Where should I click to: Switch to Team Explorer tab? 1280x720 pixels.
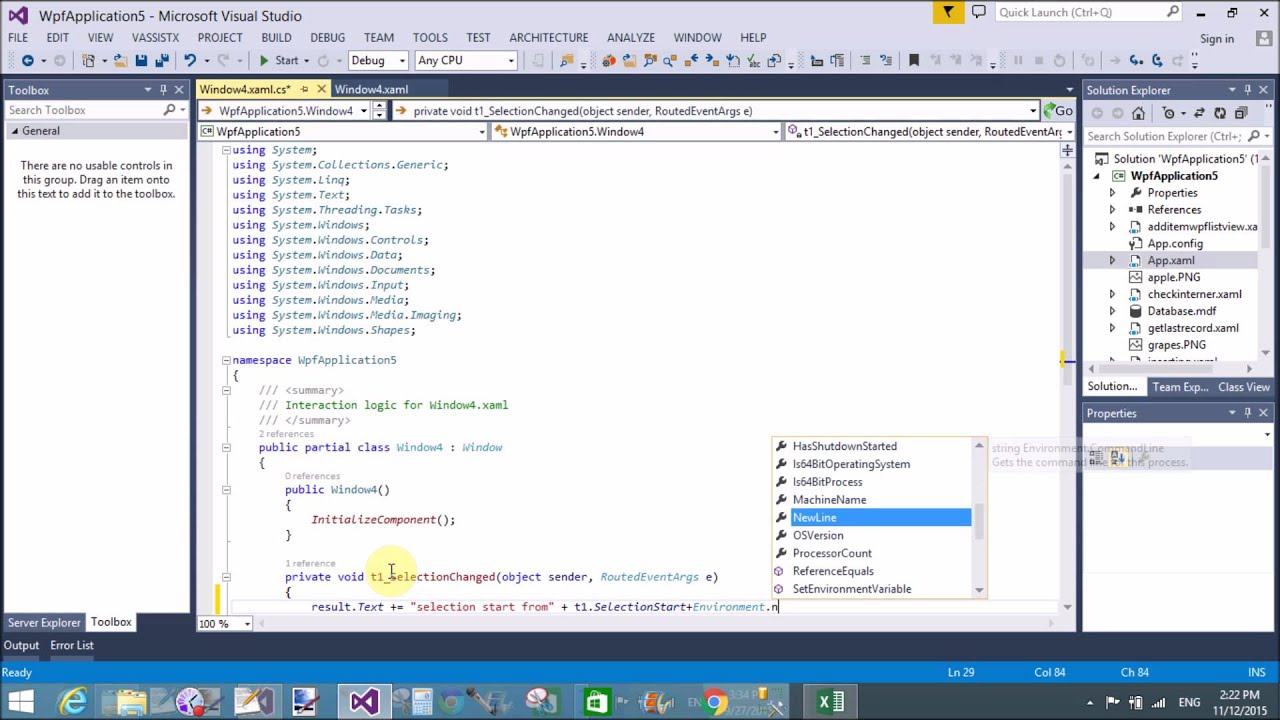pyautogui.click(x=1180, y=387)
